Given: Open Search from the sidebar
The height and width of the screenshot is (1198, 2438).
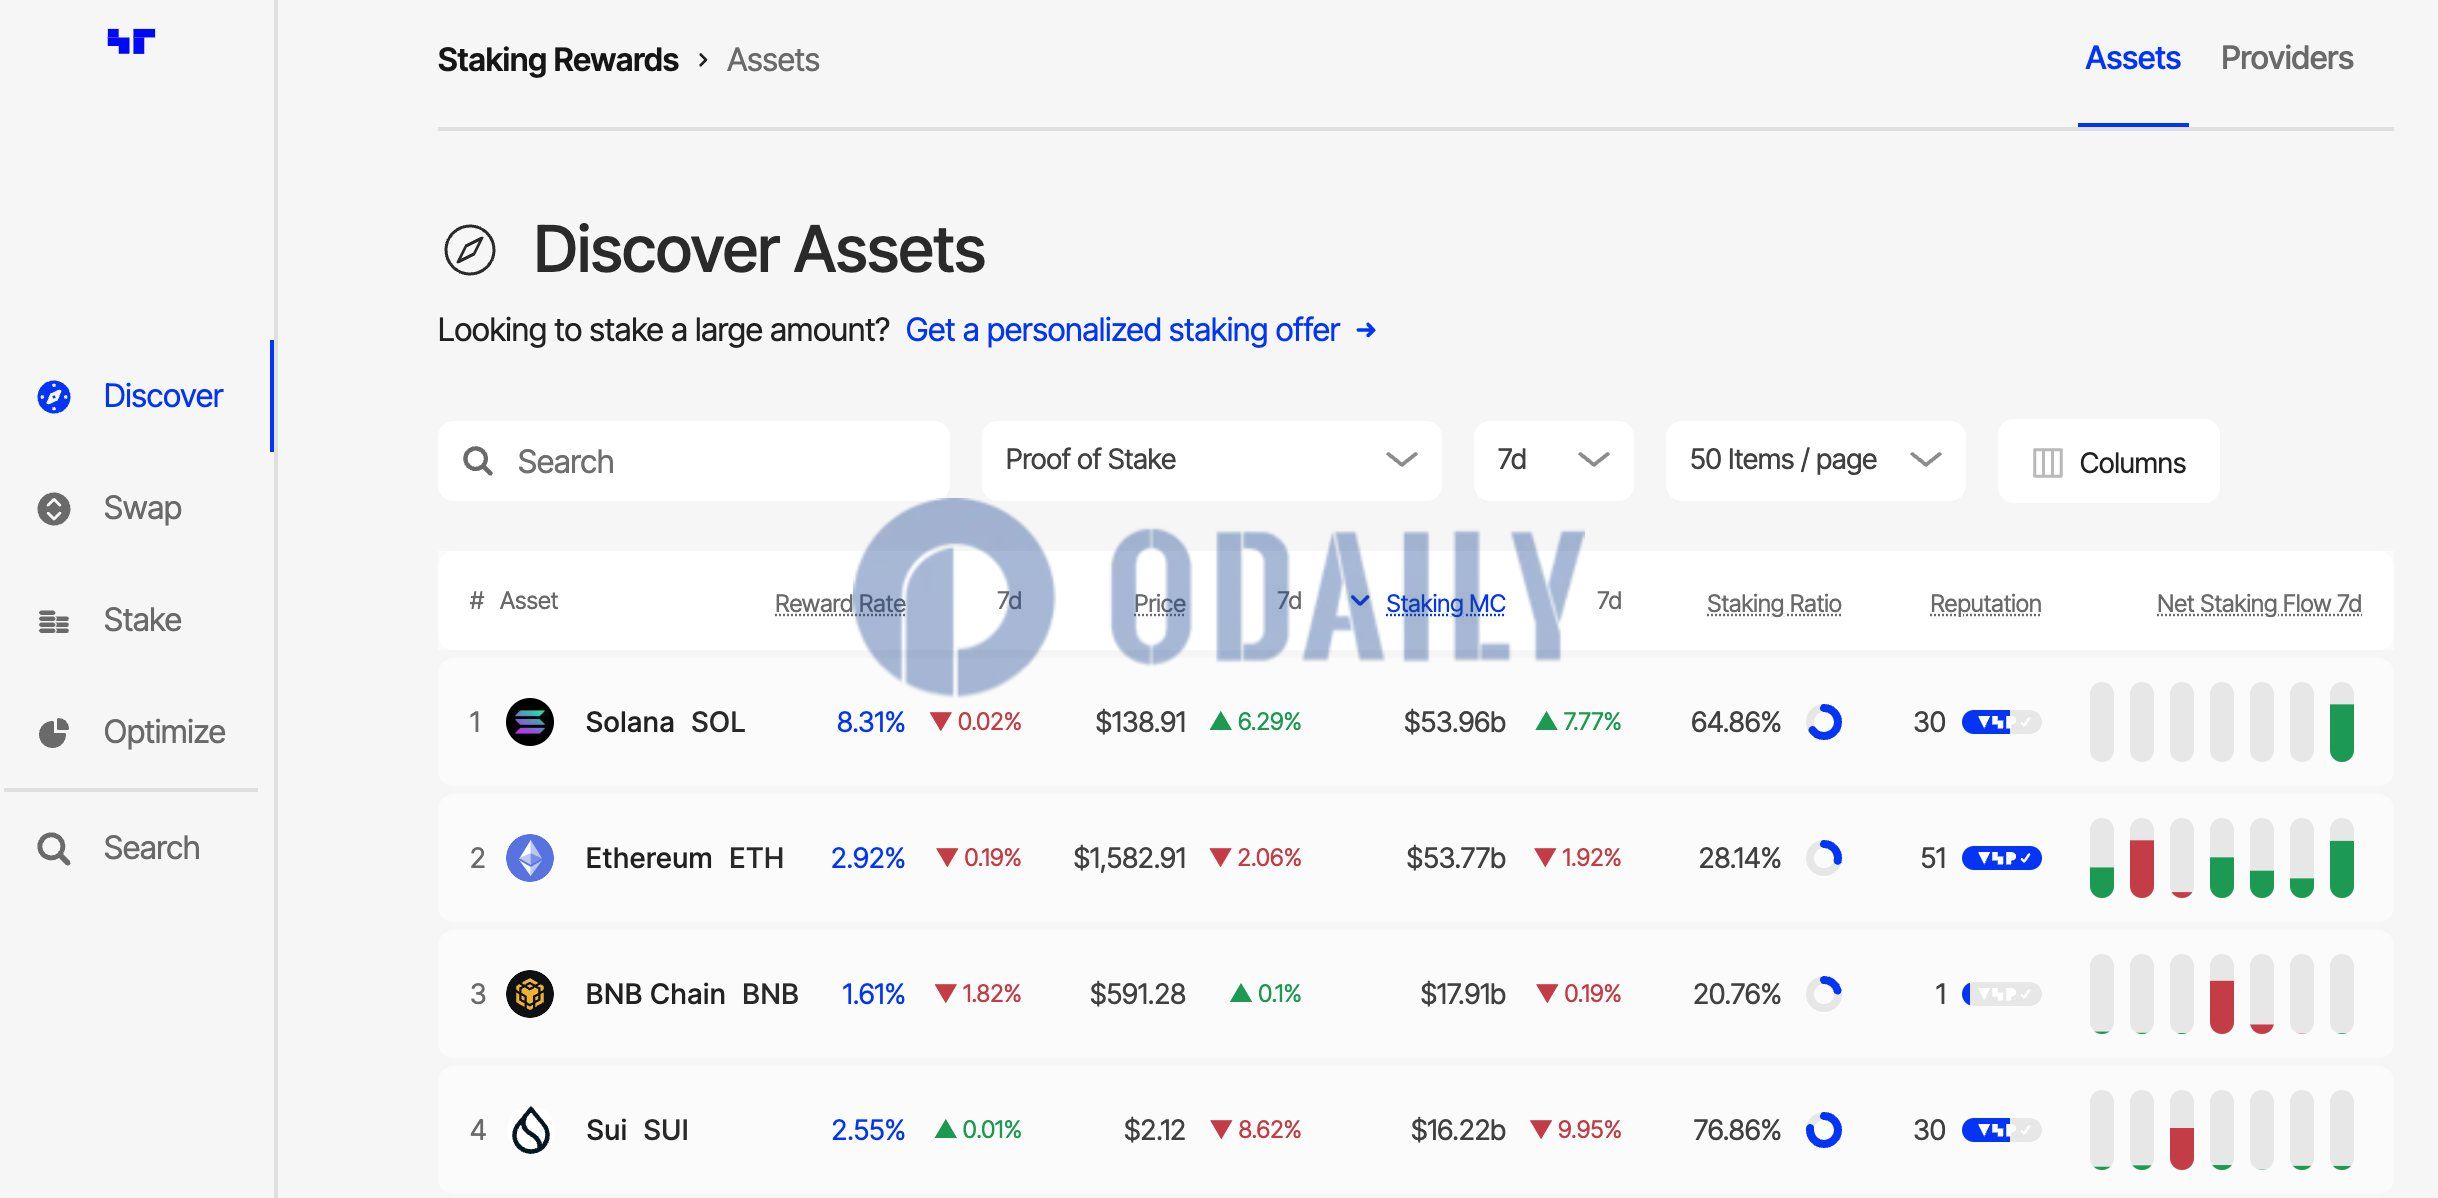Looking at the screenshot, I should click(x=152, y=849).
